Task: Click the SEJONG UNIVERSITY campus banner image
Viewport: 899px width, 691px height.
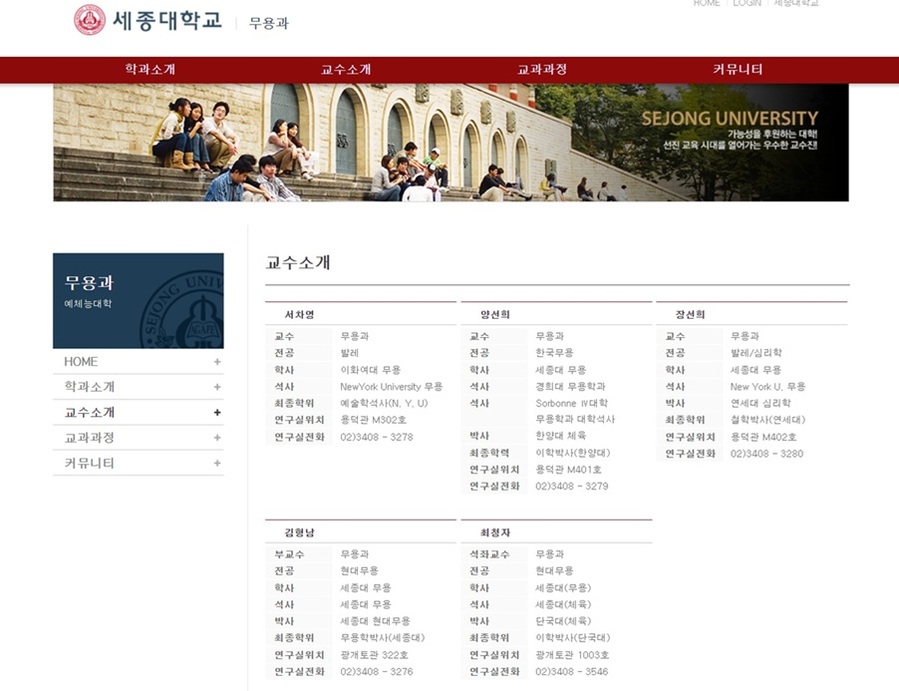Action: point(449,143)
